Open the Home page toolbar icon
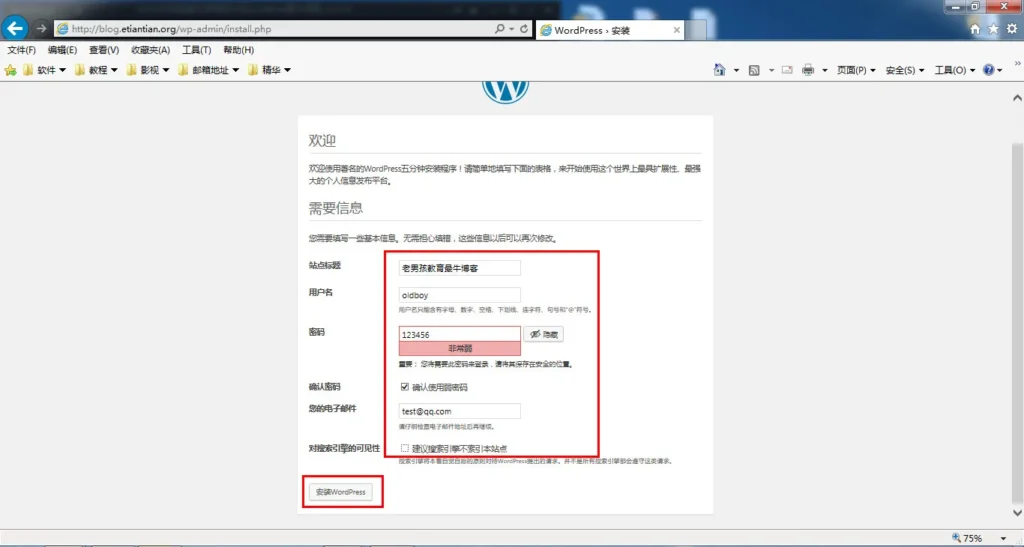The width and height of the screenshot is (1024, 547). pos(719,70)
